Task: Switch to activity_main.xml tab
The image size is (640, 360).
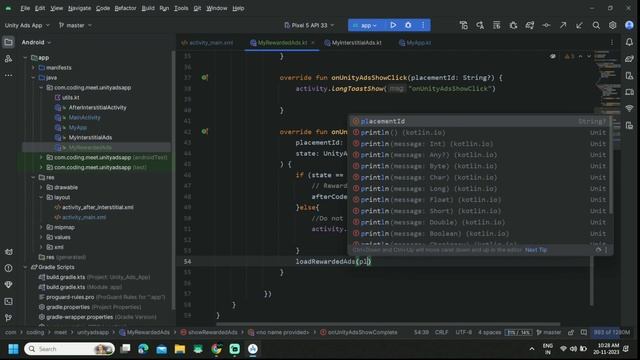Action: pos(207,42)
